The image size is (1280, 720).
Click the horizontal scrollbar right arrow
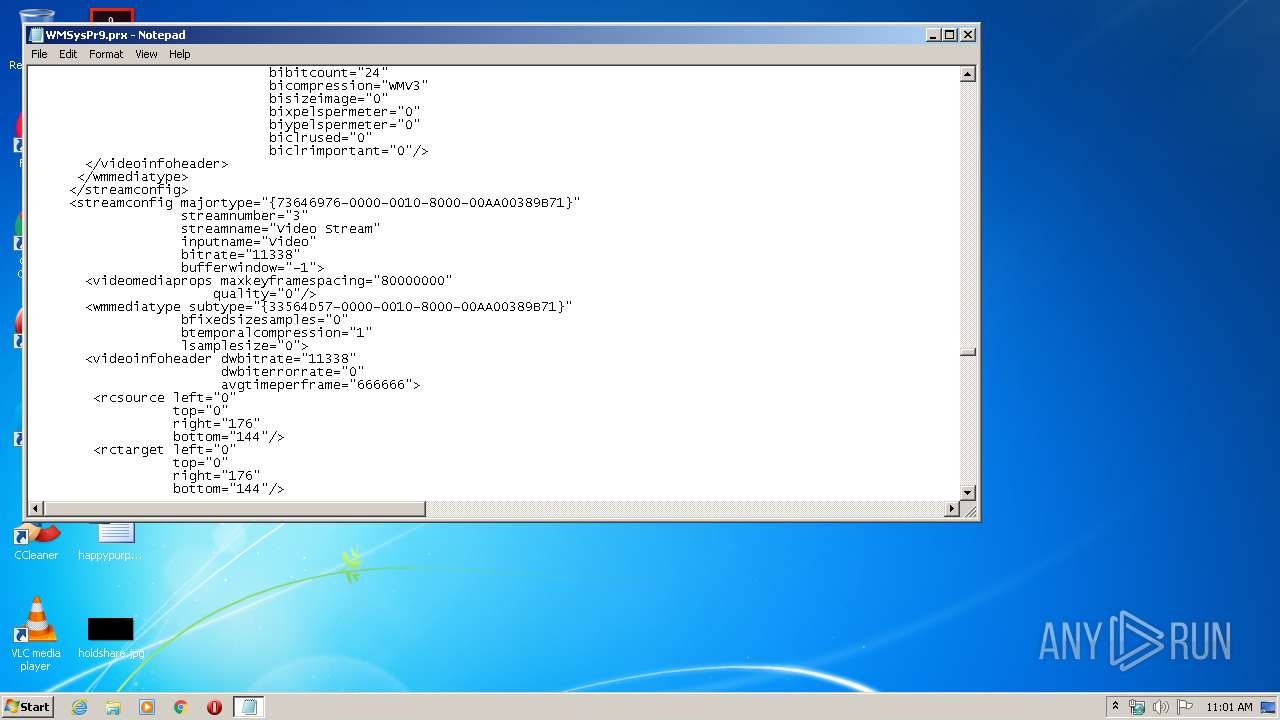click(x=952, y=509)
